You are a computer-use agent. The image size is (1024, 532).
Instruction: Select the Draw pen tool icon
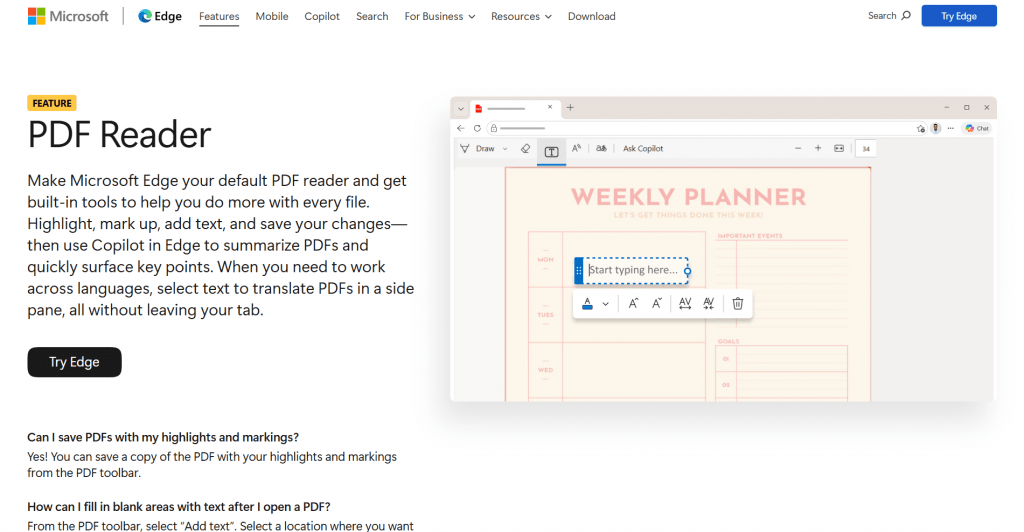464,149
